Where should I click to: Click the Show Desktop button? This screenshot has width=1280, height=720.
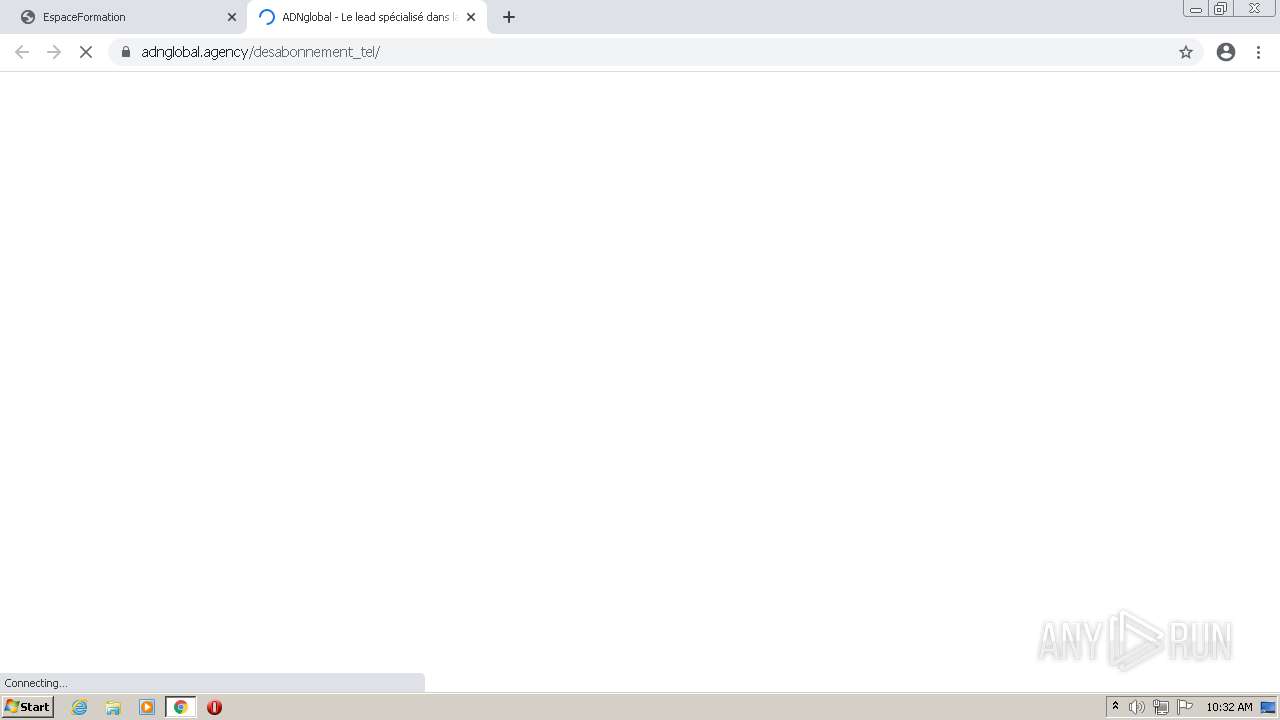click(x=1268, y=707)
